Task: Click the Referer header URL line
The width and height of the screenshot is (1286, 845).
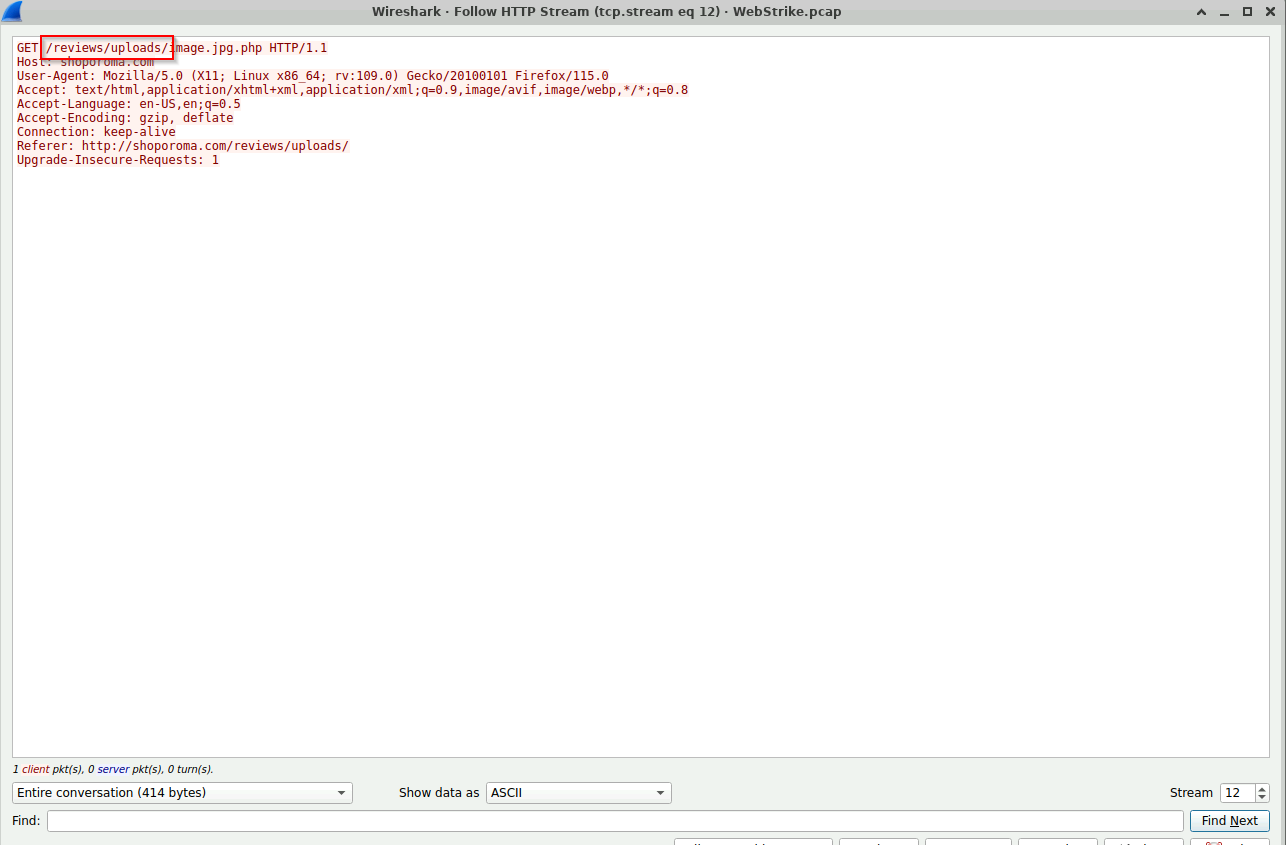Action: [x=182, y=146]
